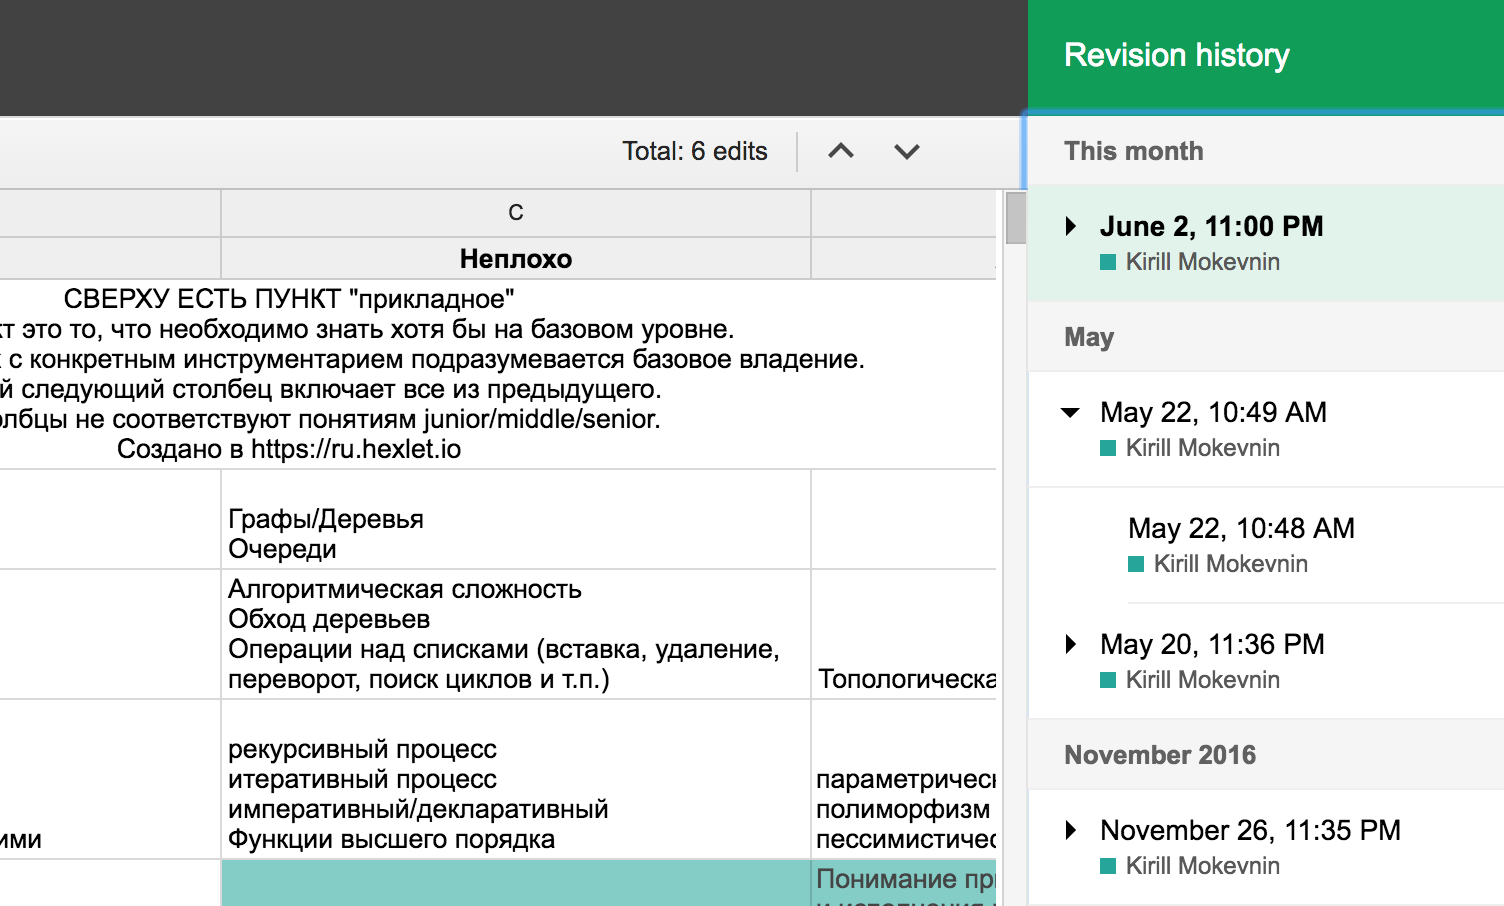This screenshot has width=1504, height=906.
Task: Click the teal user color square under June 2
Action: 1108,261
